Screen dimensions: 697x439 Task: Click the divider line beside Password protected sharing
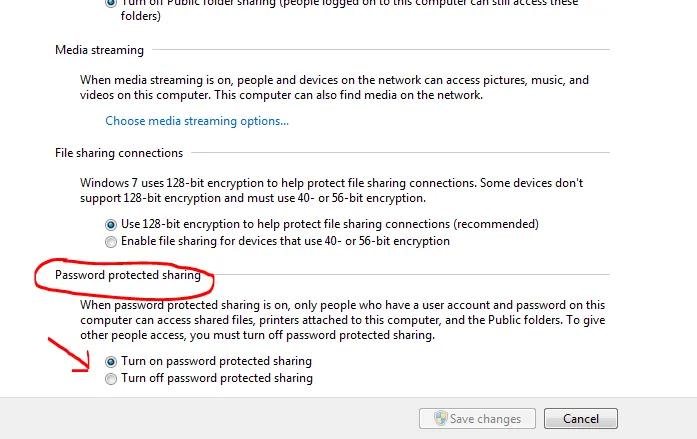[x=410, y=274]
